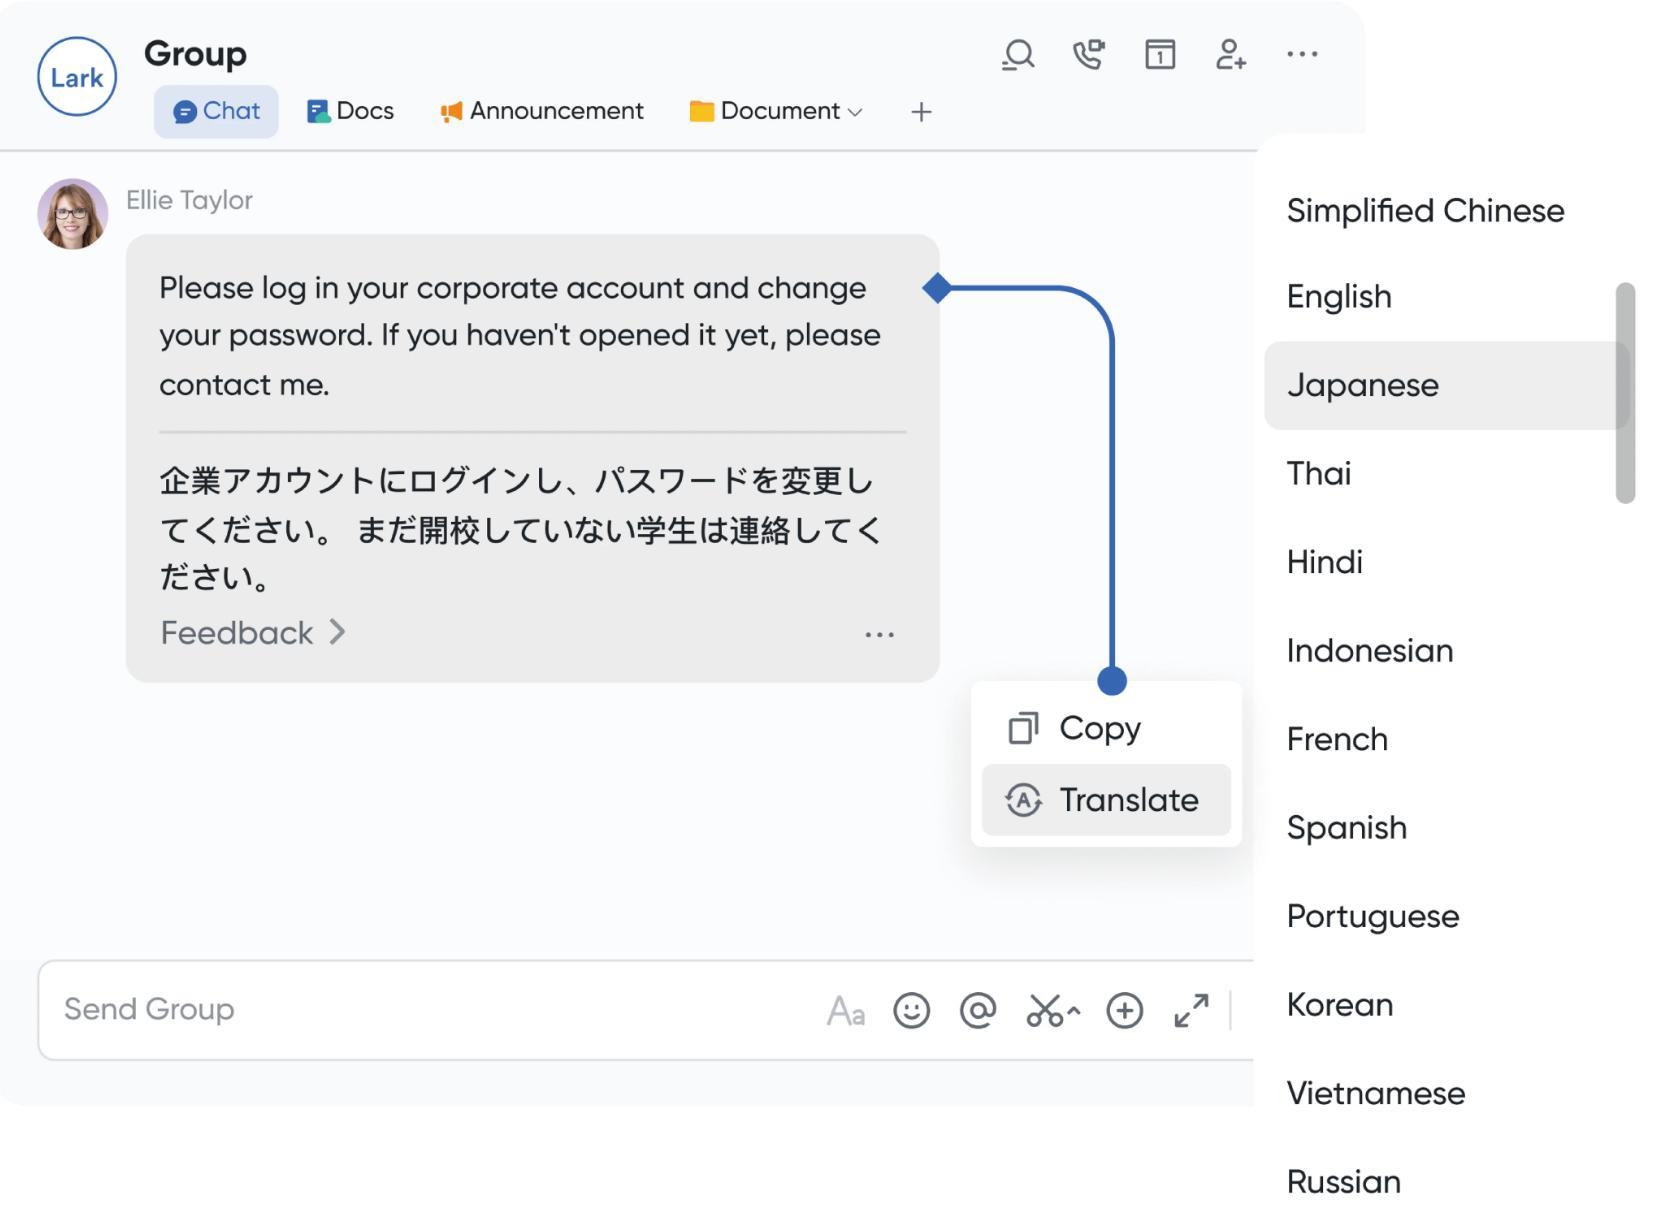Image resolution: width=1660 pixels, height=1224 pixels.
Task: Click the screenshot scissors icon
Action: tap(1046, 1011)
